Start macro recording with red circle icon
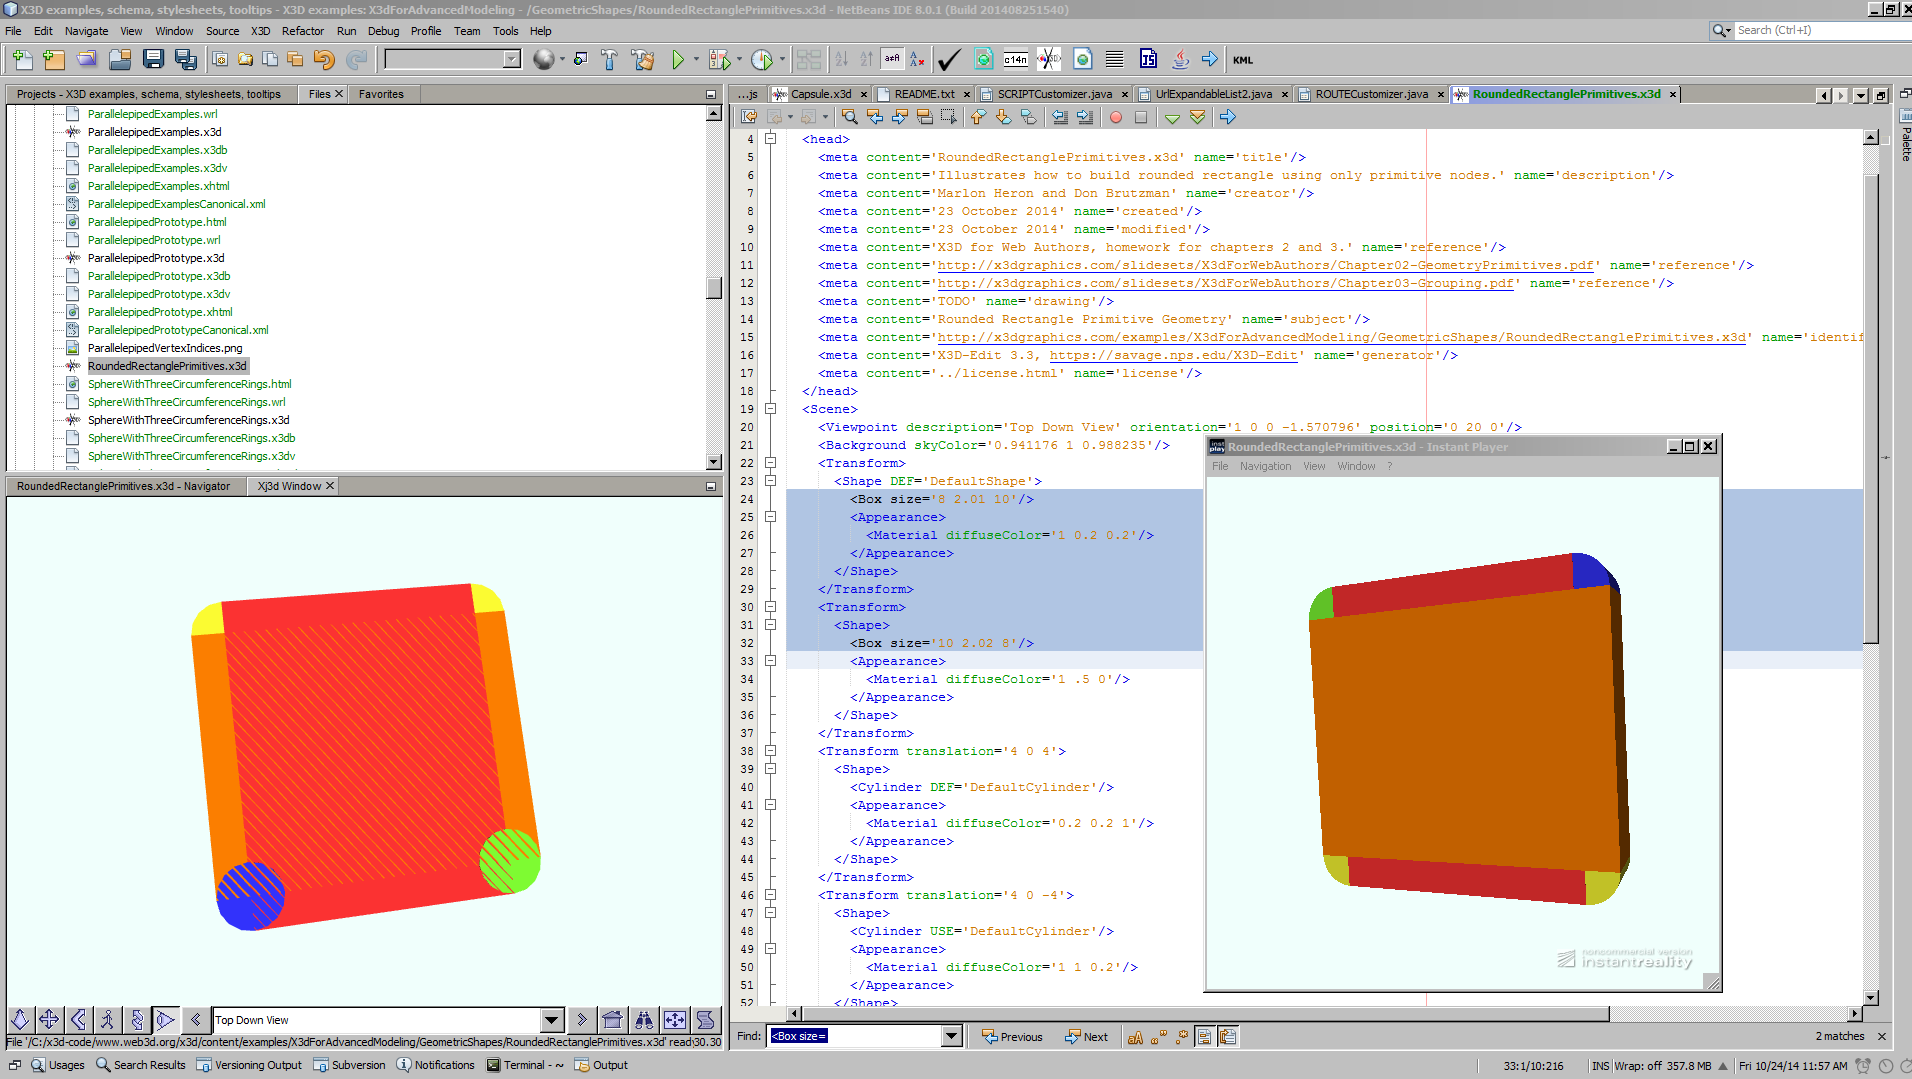This screenshot has width=1912, height=1079. 1116,117
